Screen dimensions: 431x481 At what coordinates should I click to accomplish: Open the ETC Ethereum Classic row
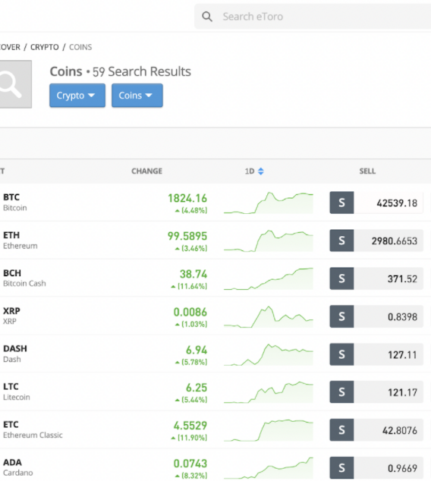215,430
